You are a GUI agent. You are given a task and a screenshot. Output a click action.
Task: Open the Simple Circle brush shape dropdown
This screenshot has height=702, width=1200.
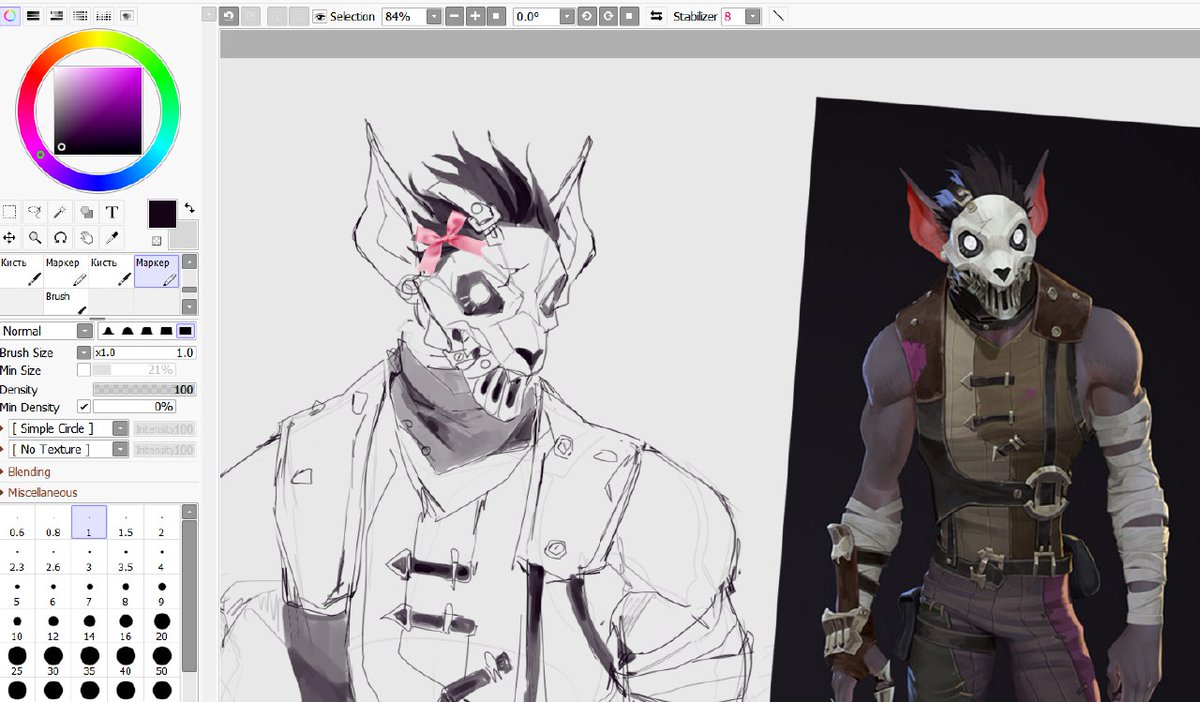[x=120, y=428]
